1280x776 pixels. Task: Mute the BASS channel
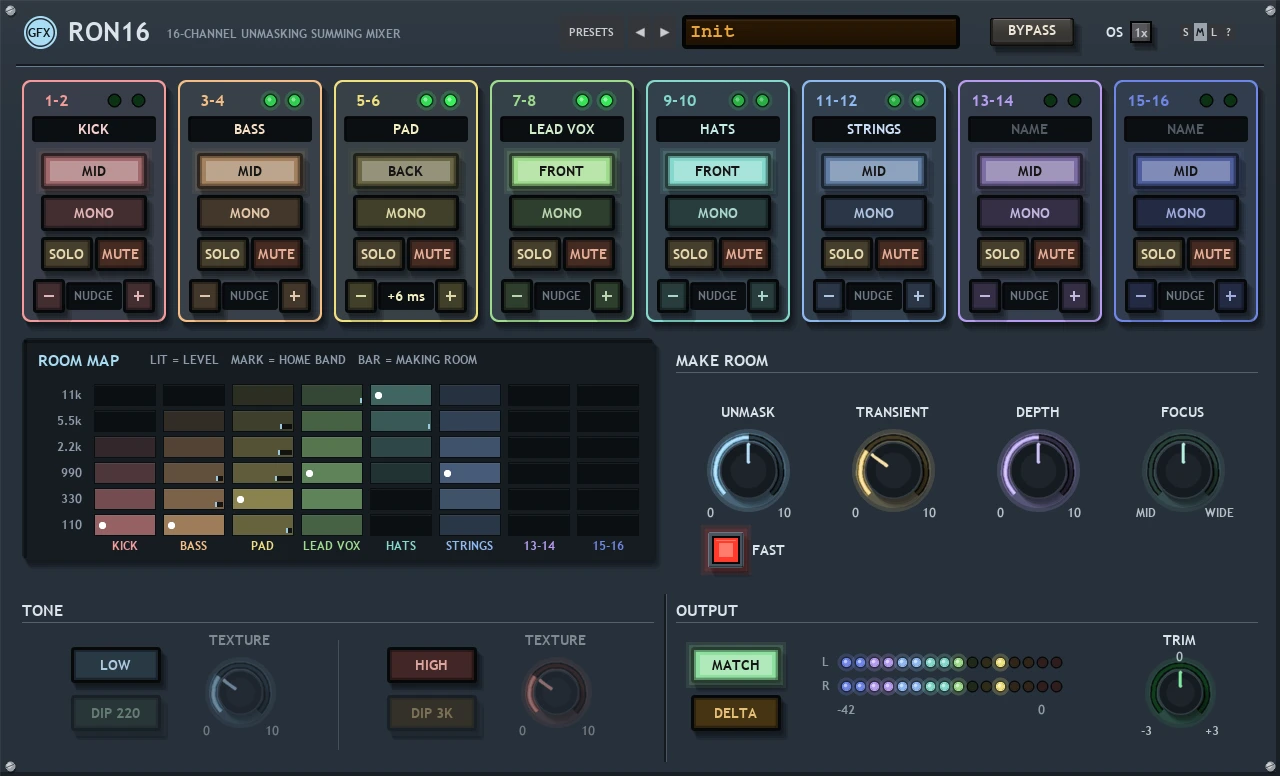tap(276, 254)
